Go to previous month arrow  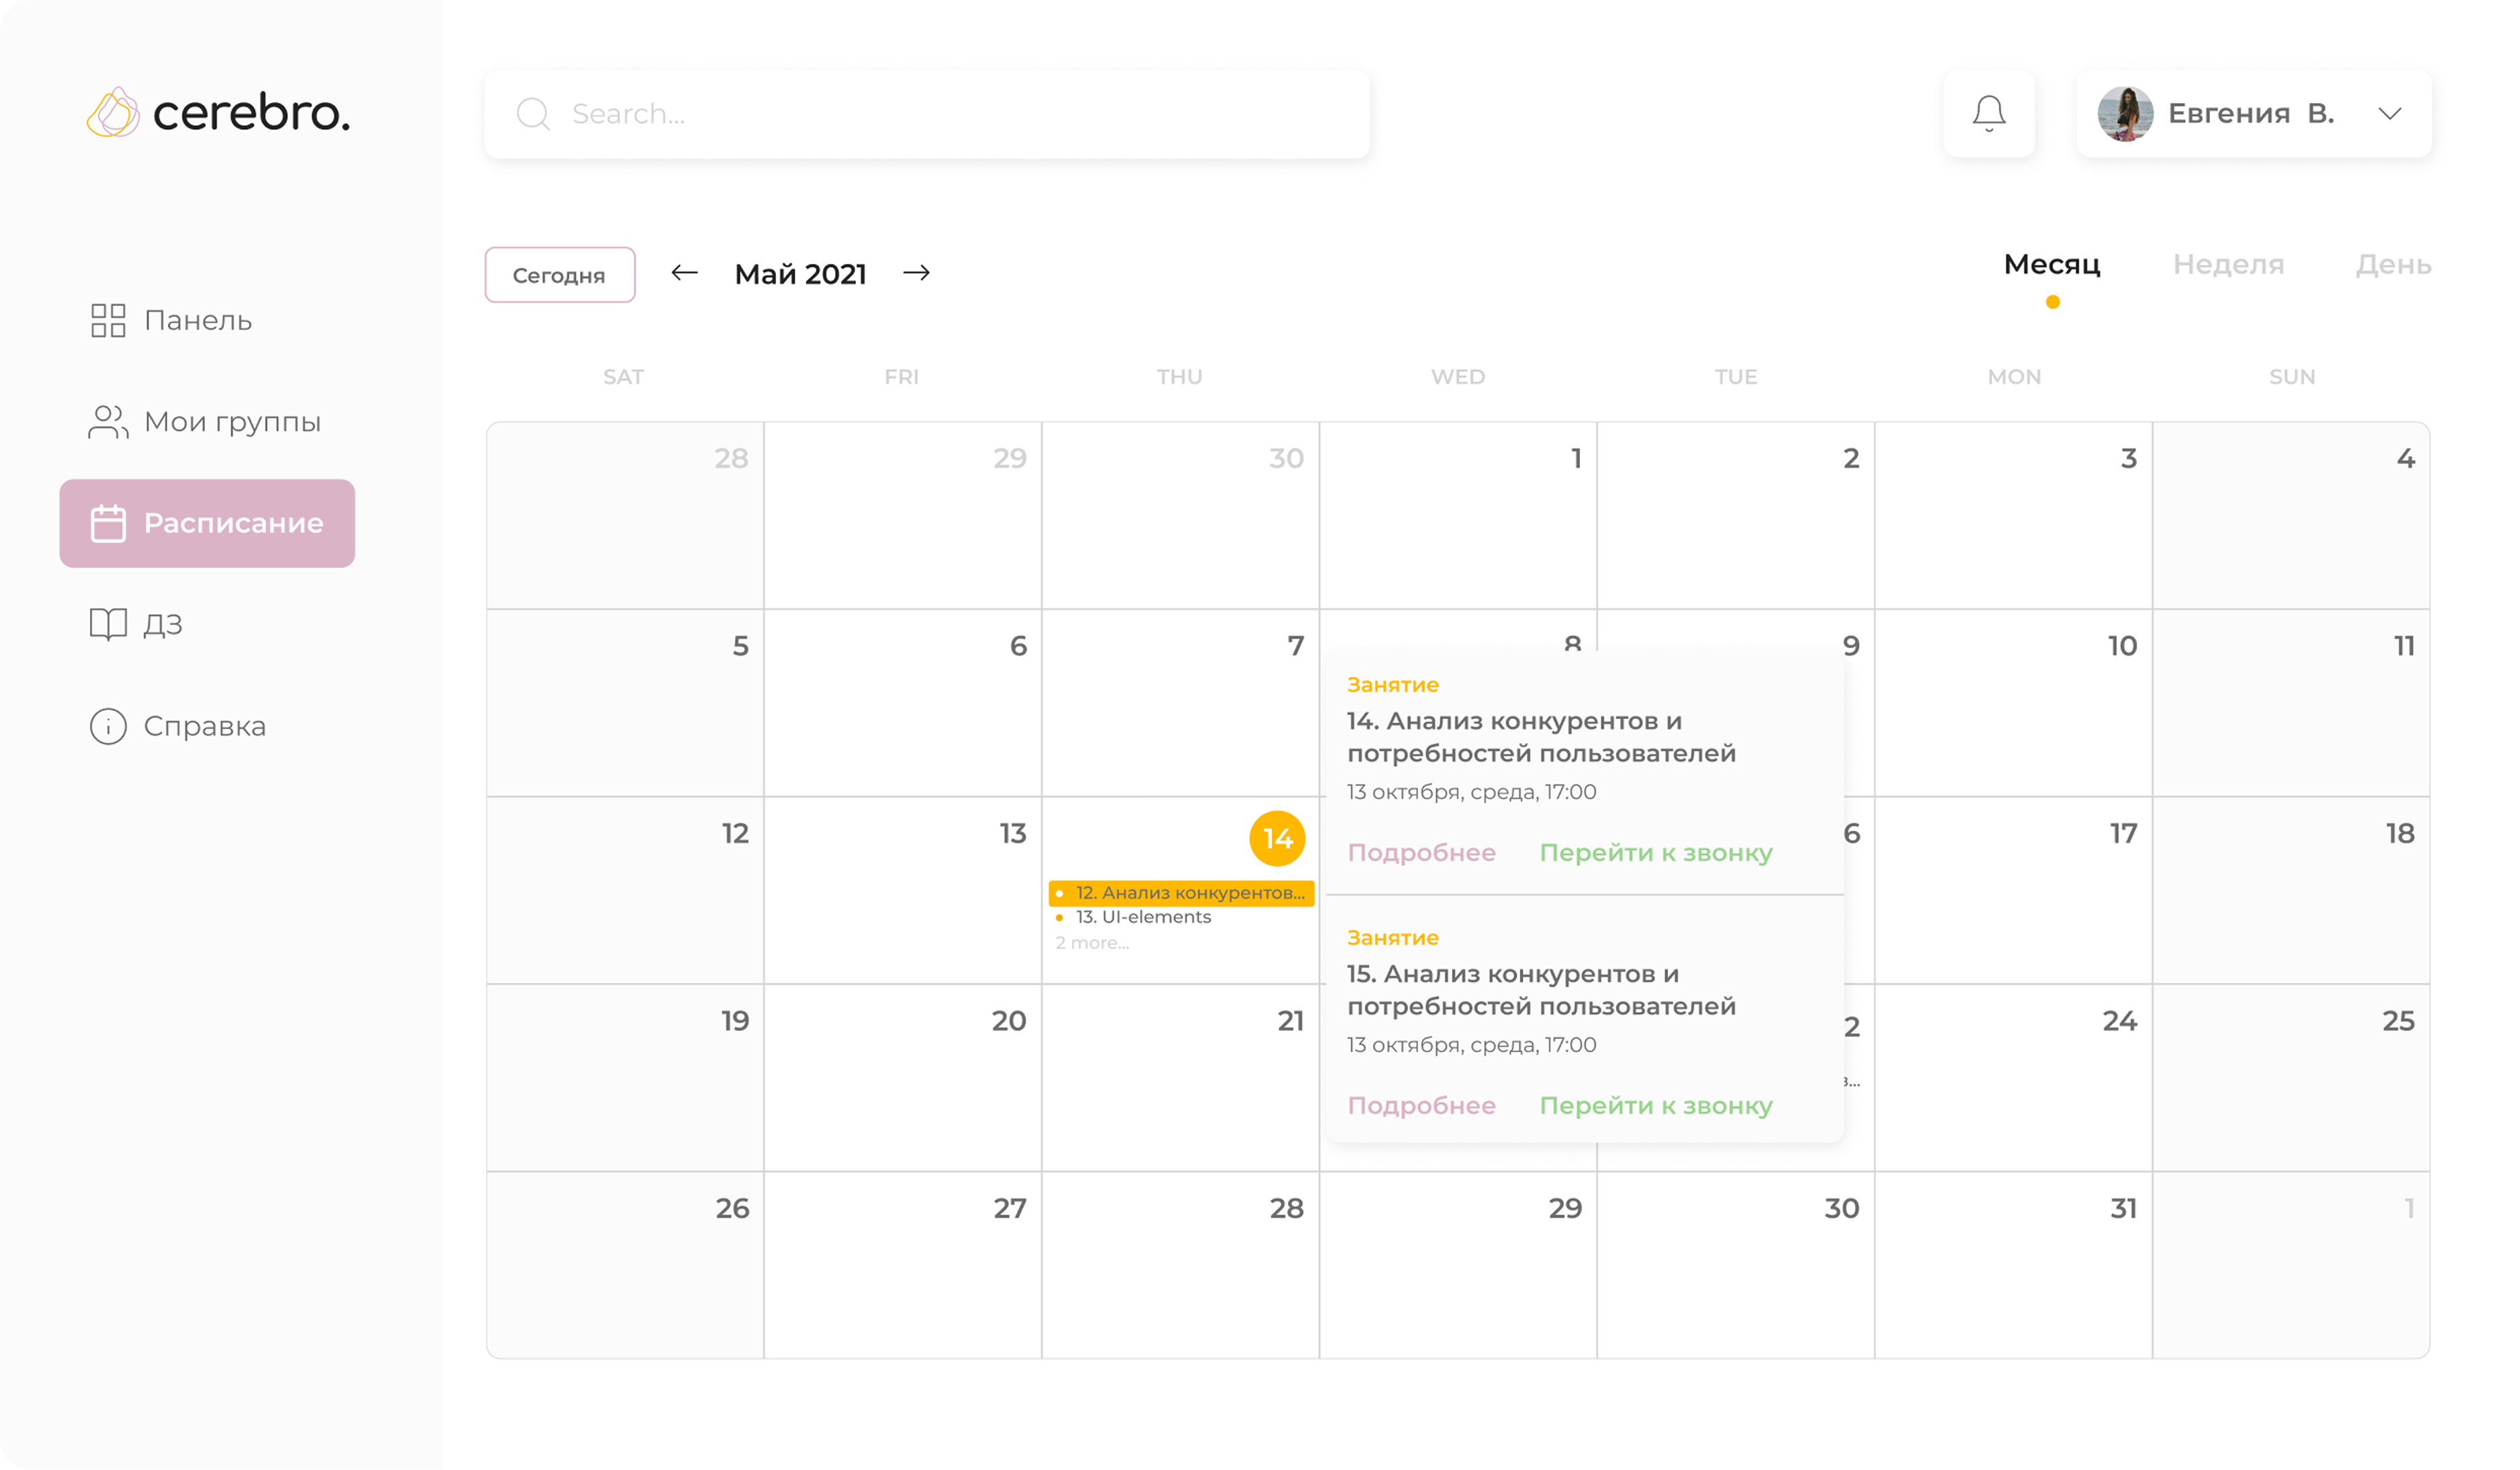(684, 273)
